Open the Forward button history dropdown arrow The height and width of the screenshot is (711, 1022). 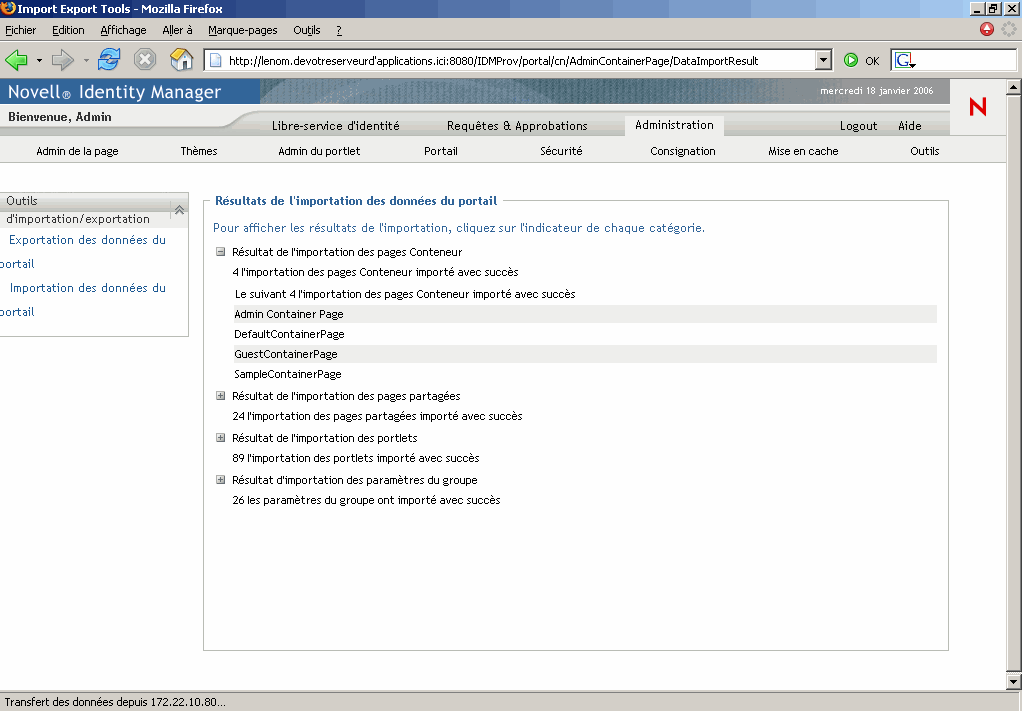tap(86, 61)
